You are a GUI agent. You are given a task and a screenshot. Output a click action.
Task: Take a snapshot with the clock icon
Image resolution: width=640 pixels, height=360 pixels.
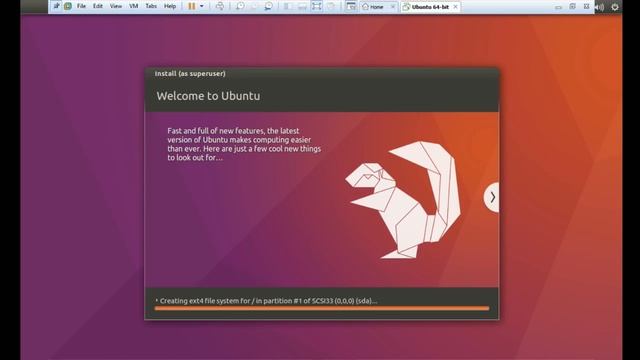240,6
